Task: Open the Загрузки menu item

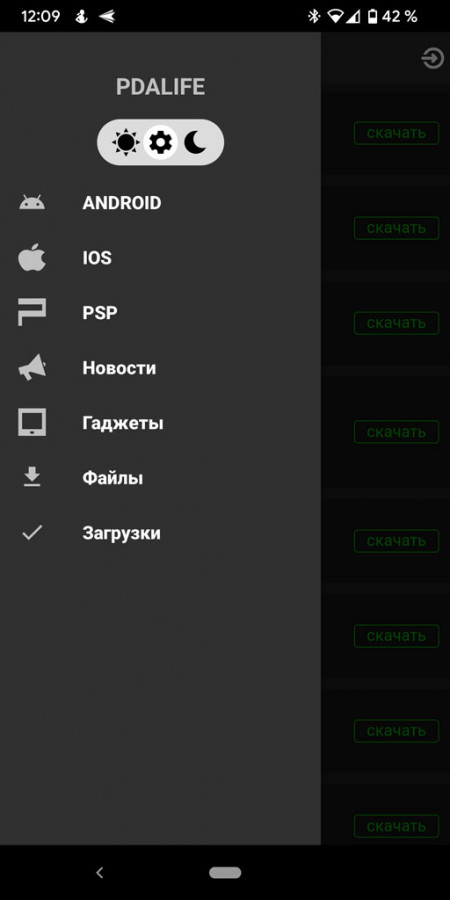Action: (x=122, y=533)
